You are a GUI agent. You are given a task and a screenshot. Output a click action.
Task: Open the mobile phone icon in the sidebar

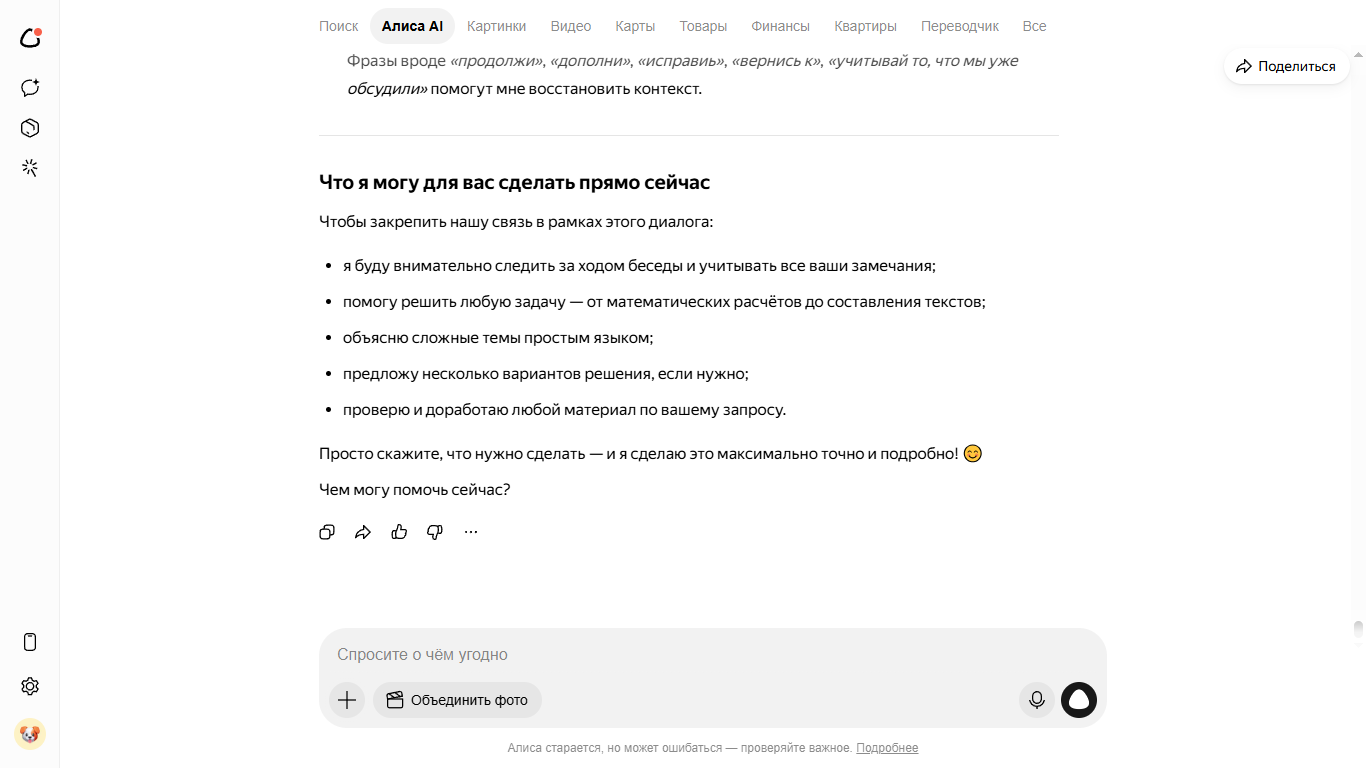pos(30,642)
